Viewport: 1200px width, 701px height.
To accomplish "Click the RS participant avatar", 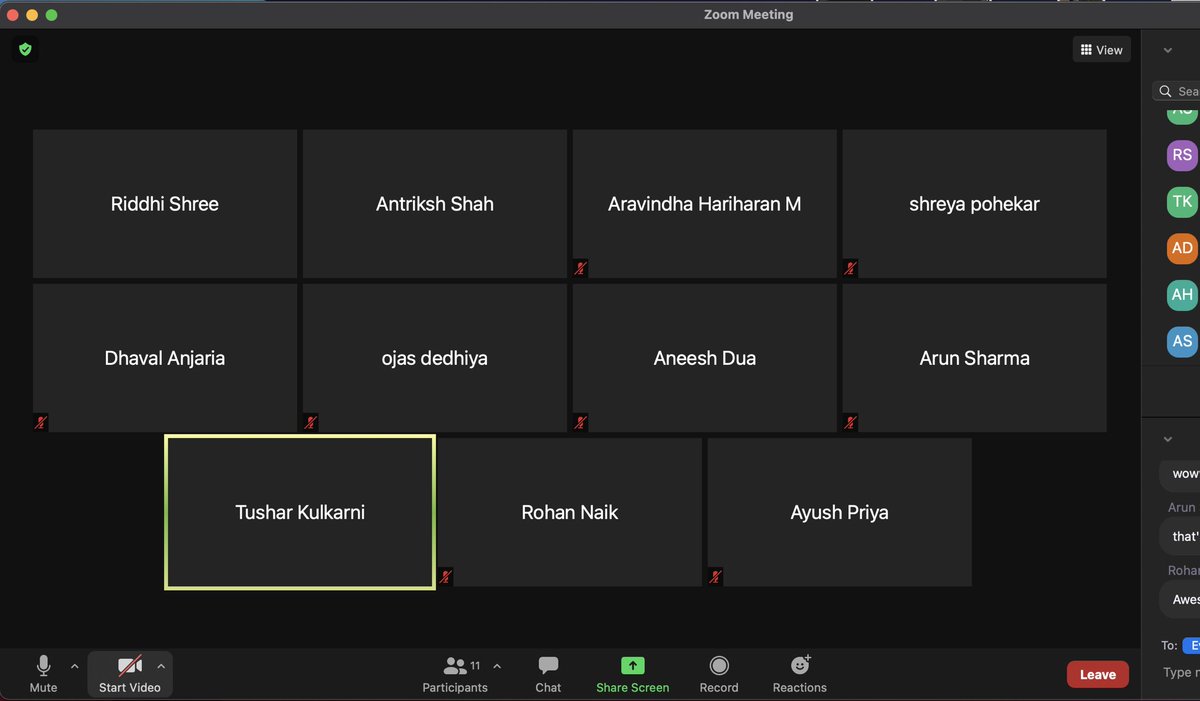I will click(1182, 155).
